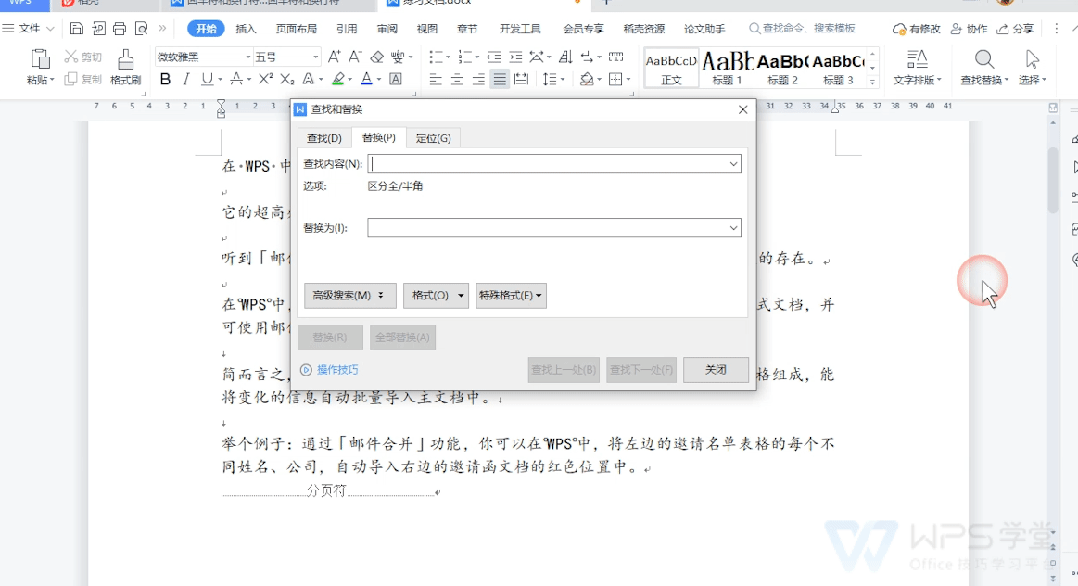Click the Cut (剪切) scissors icon
Viewport: 1078px width, 586px height.
[x=71, y=56]
